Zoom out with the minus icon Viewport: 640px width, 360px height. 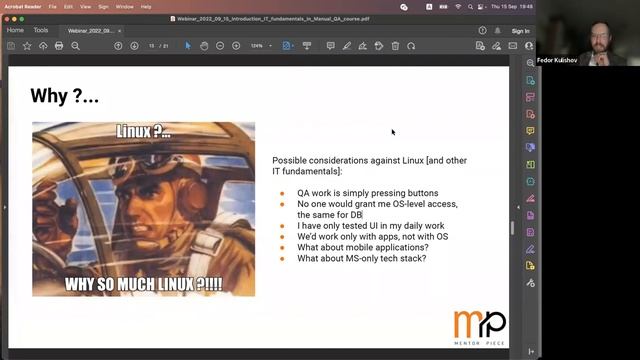(x=220, y=46)
